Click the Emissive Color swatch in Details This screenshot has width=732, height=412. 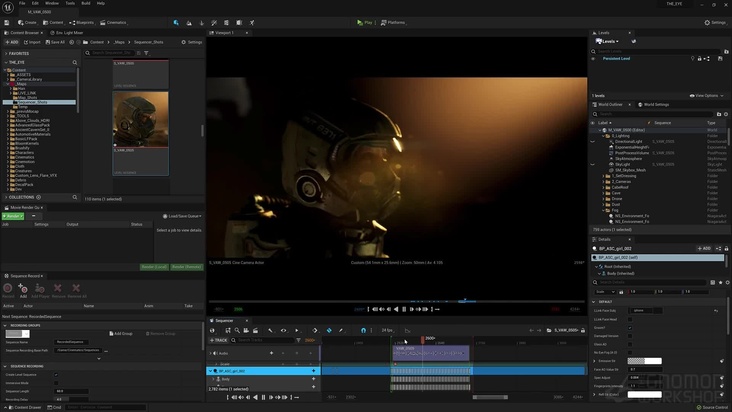(643, 361)
